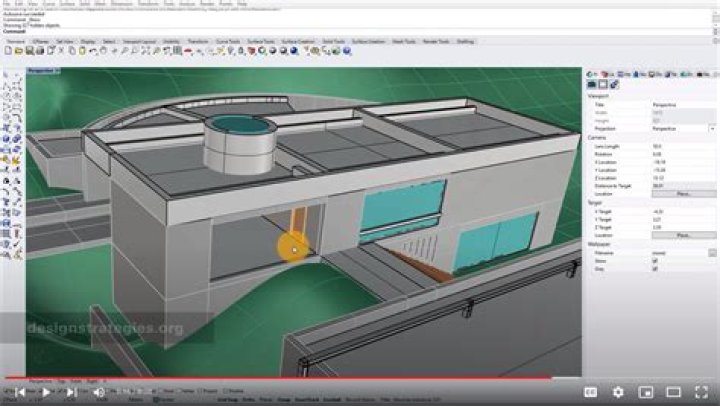This screenshot has height=406, width=720.
Task: Click Place button for camera location
Action: pos(684,193)
